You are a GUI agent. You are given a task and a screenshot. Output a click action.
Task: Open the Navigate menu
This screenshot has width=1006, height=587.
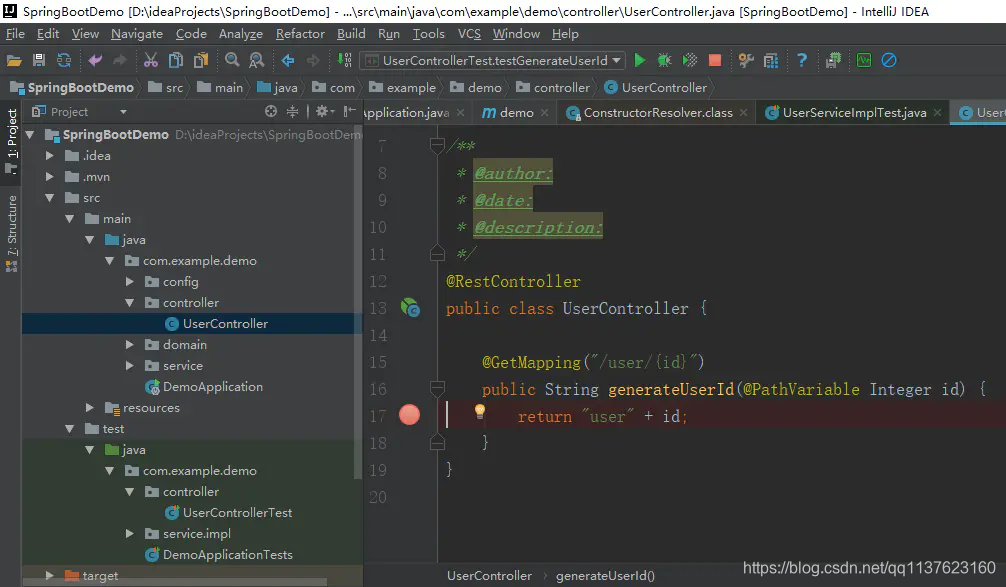137,34
